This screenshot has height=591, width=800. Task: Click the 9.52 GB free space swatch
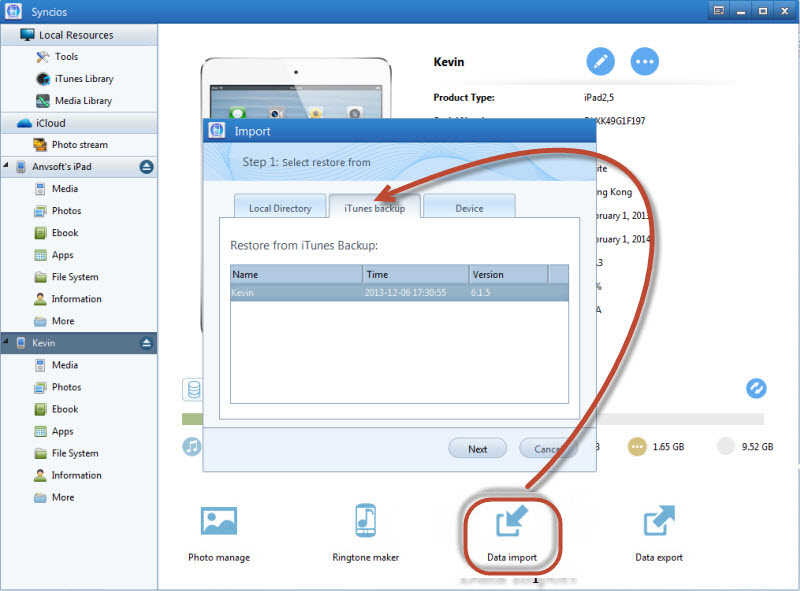(726, 447)
